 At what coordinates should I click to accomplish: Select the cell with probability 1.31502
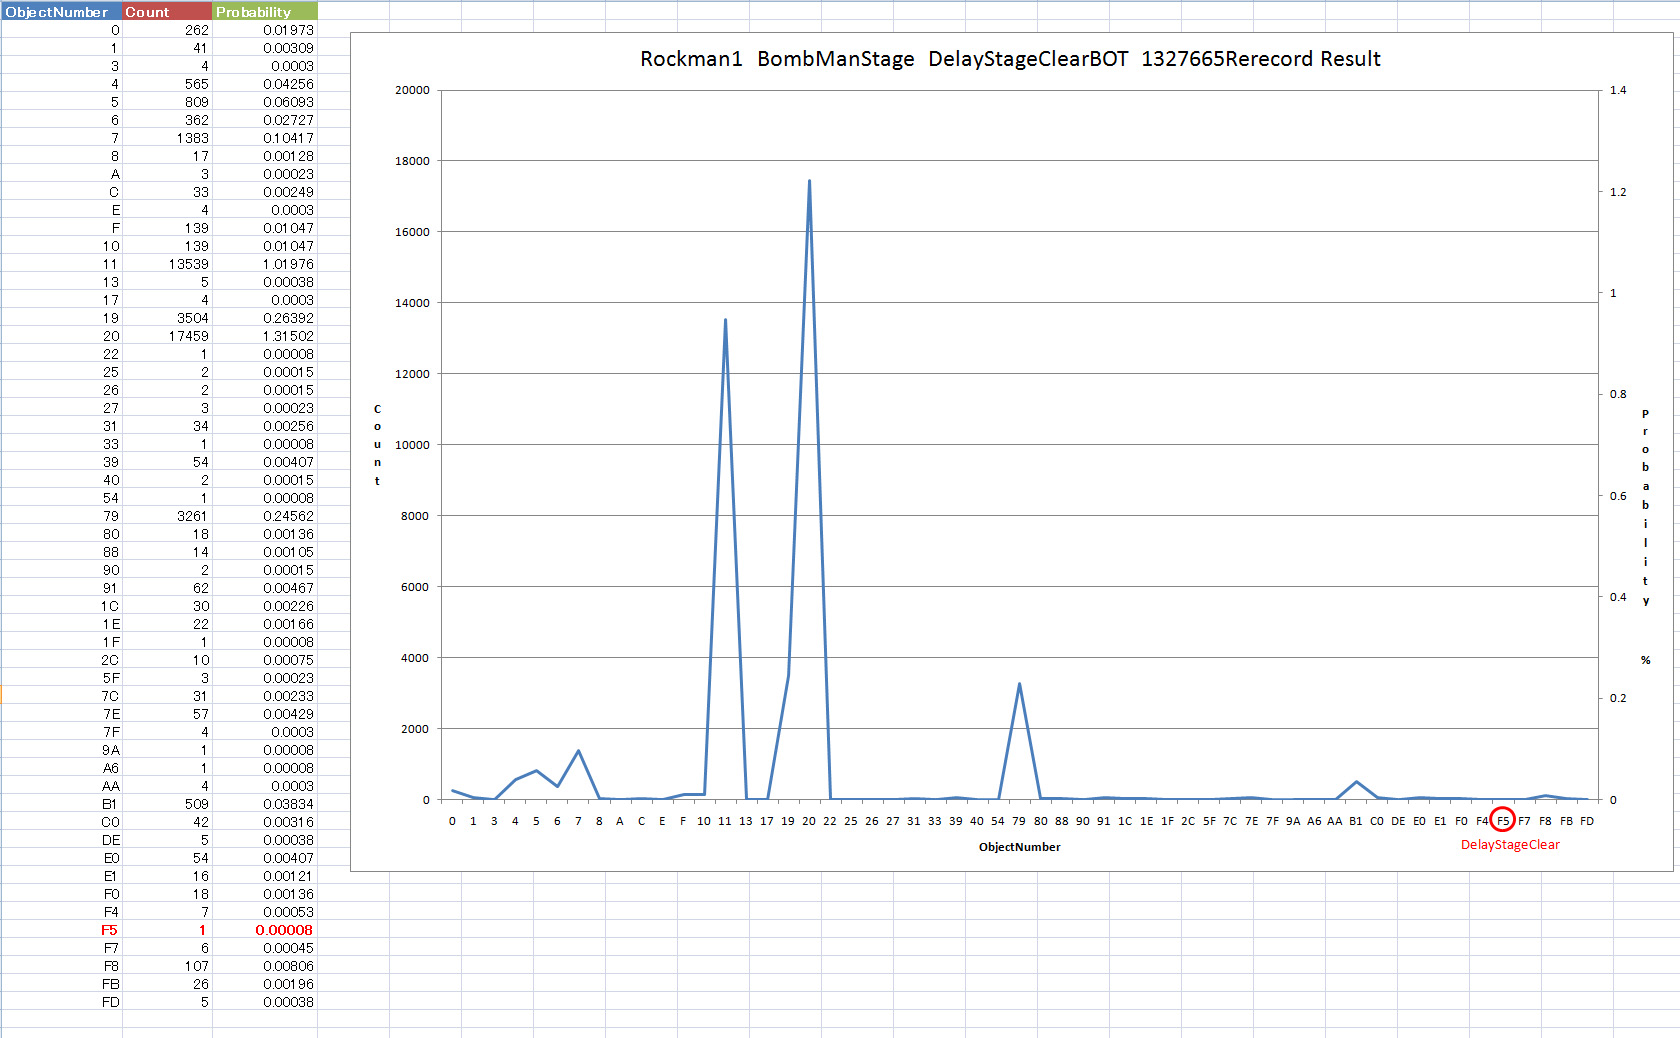coord(265,336)
